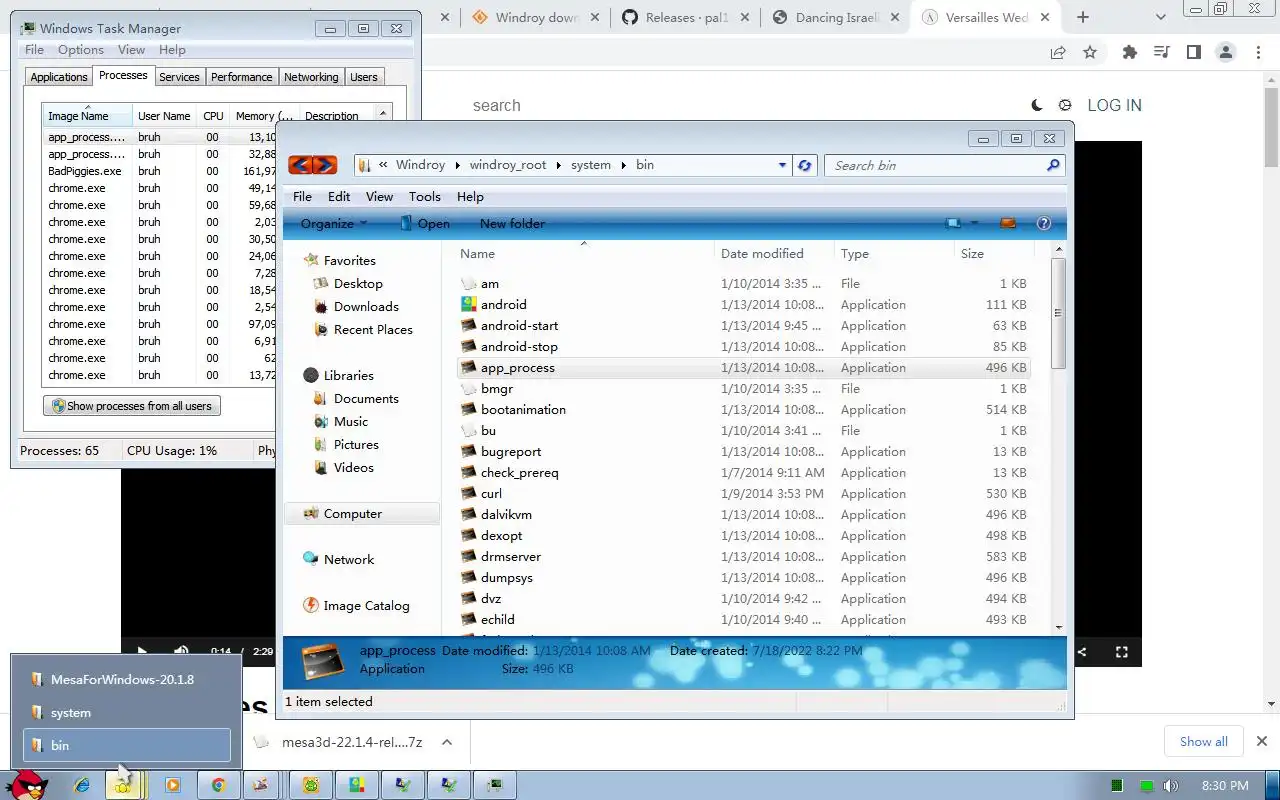
Task: Click the windroy_root breadcrumb segment
Action: pos(508,165)
